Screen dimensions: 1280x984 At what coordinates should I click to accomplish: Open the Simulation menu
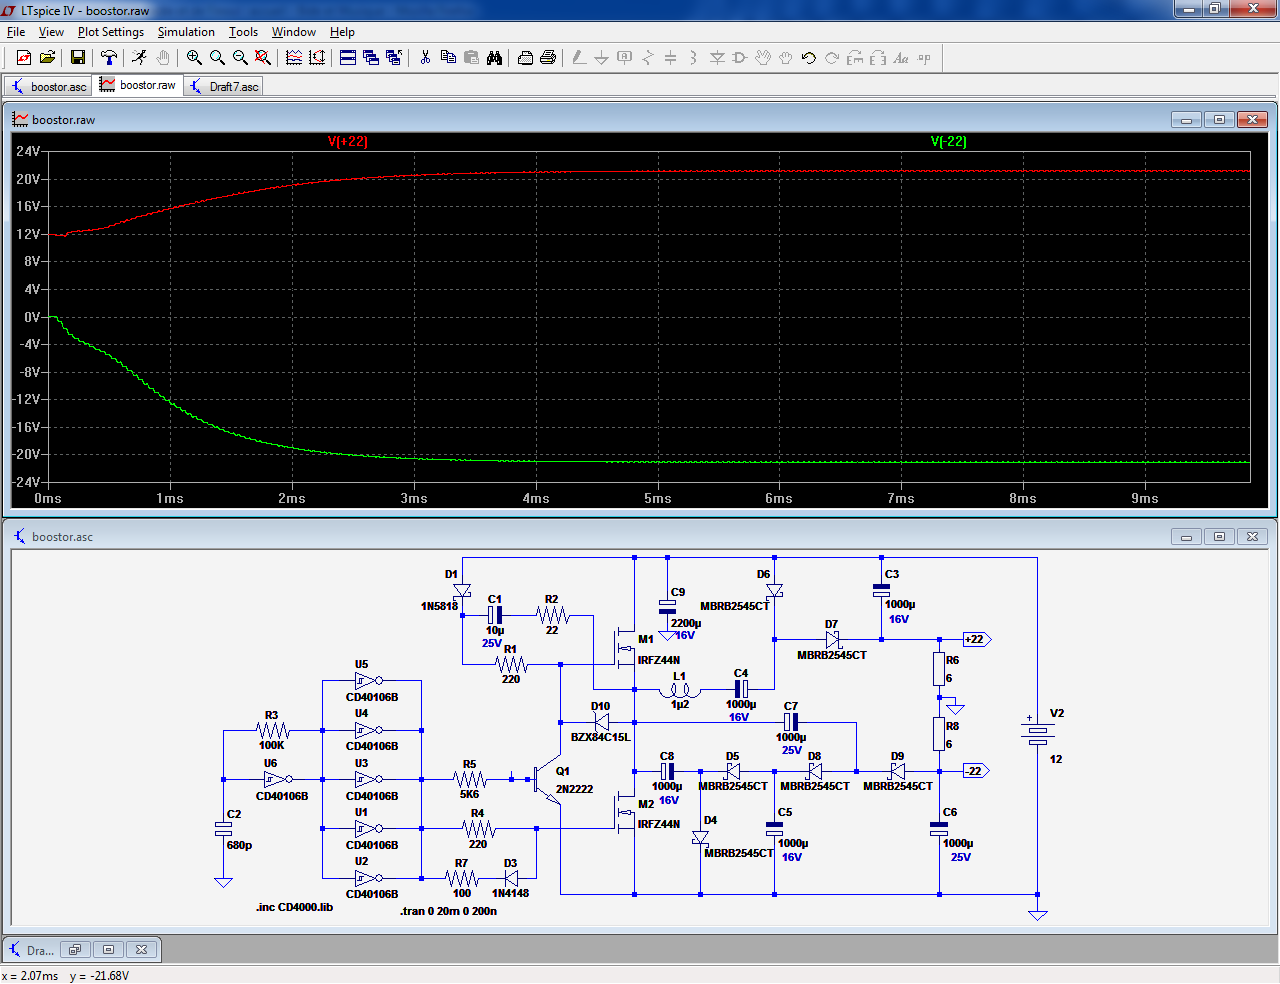point(186,32)
